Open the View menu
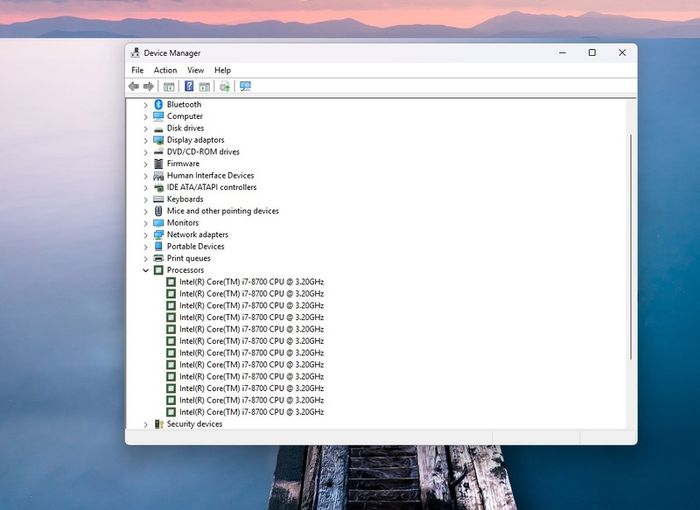 coord(196,70)
